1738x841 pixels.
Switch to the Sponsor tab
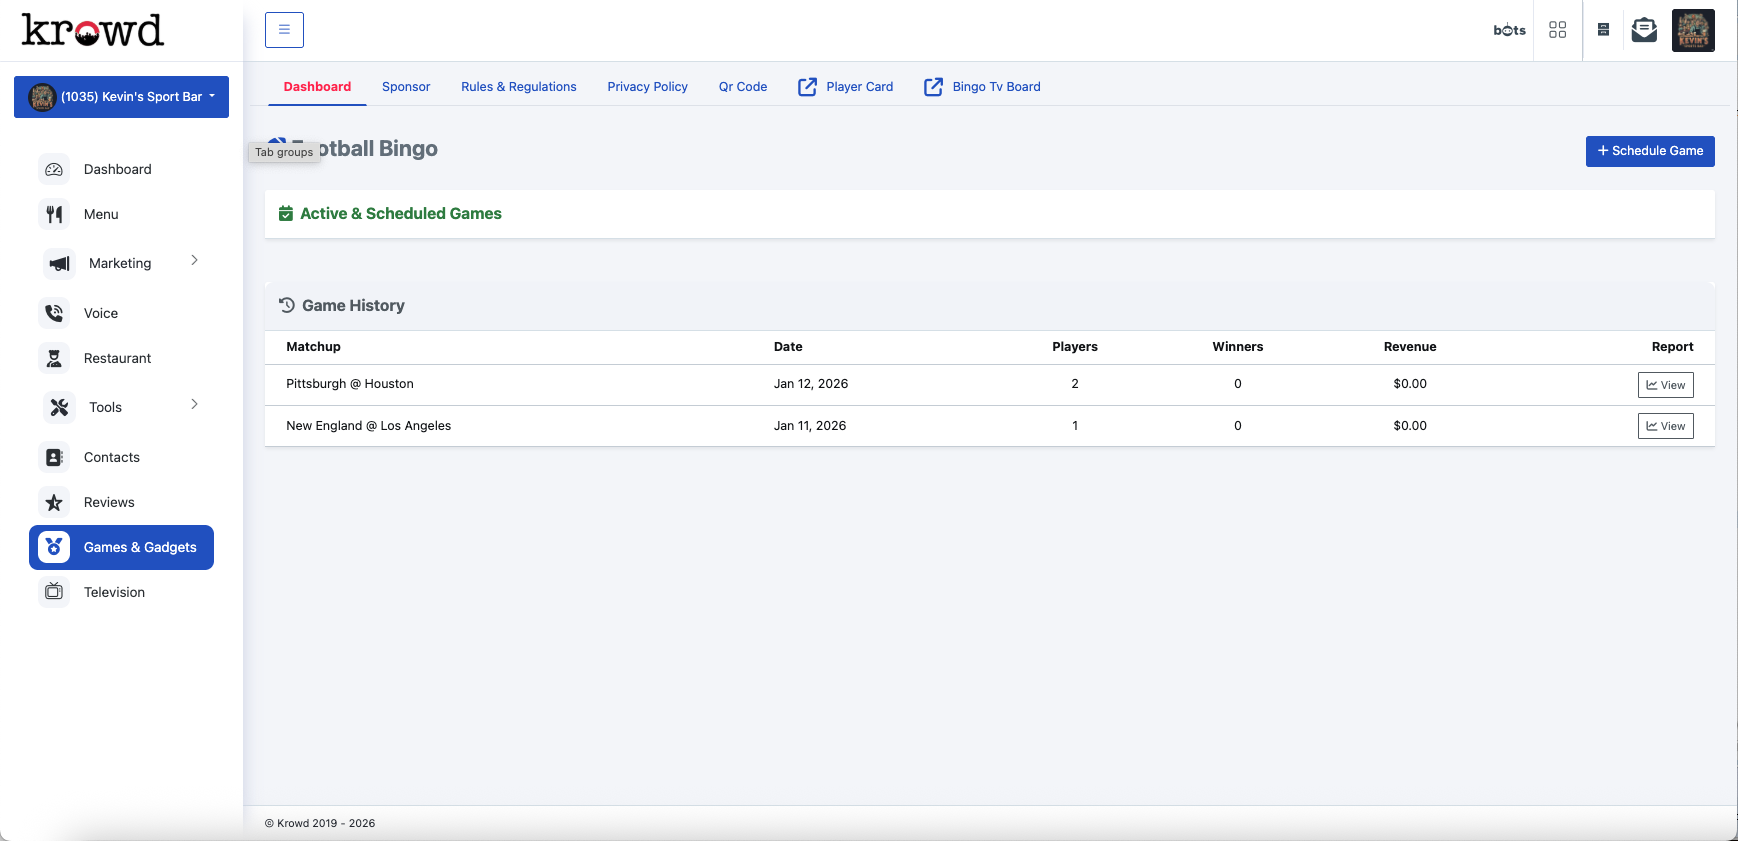(406, 87)
